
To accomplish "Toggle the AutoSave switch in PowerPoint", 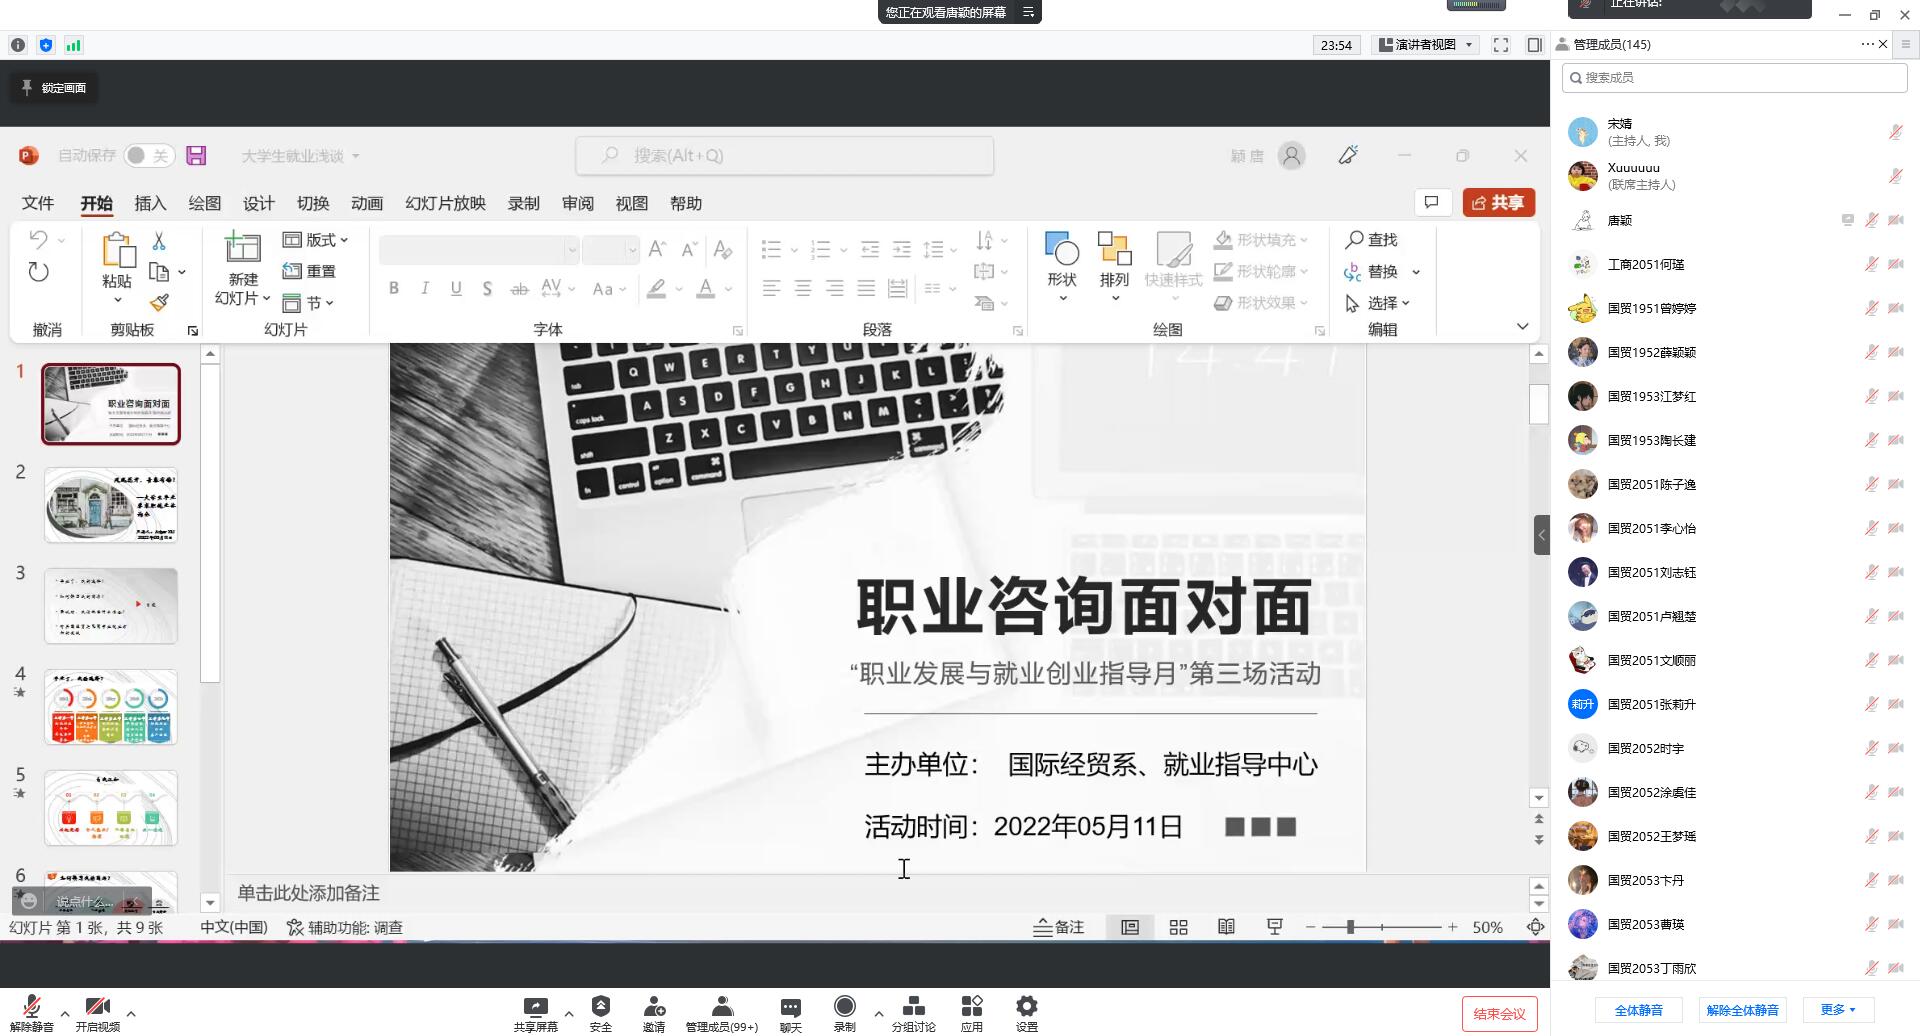I will pos(149,156).
